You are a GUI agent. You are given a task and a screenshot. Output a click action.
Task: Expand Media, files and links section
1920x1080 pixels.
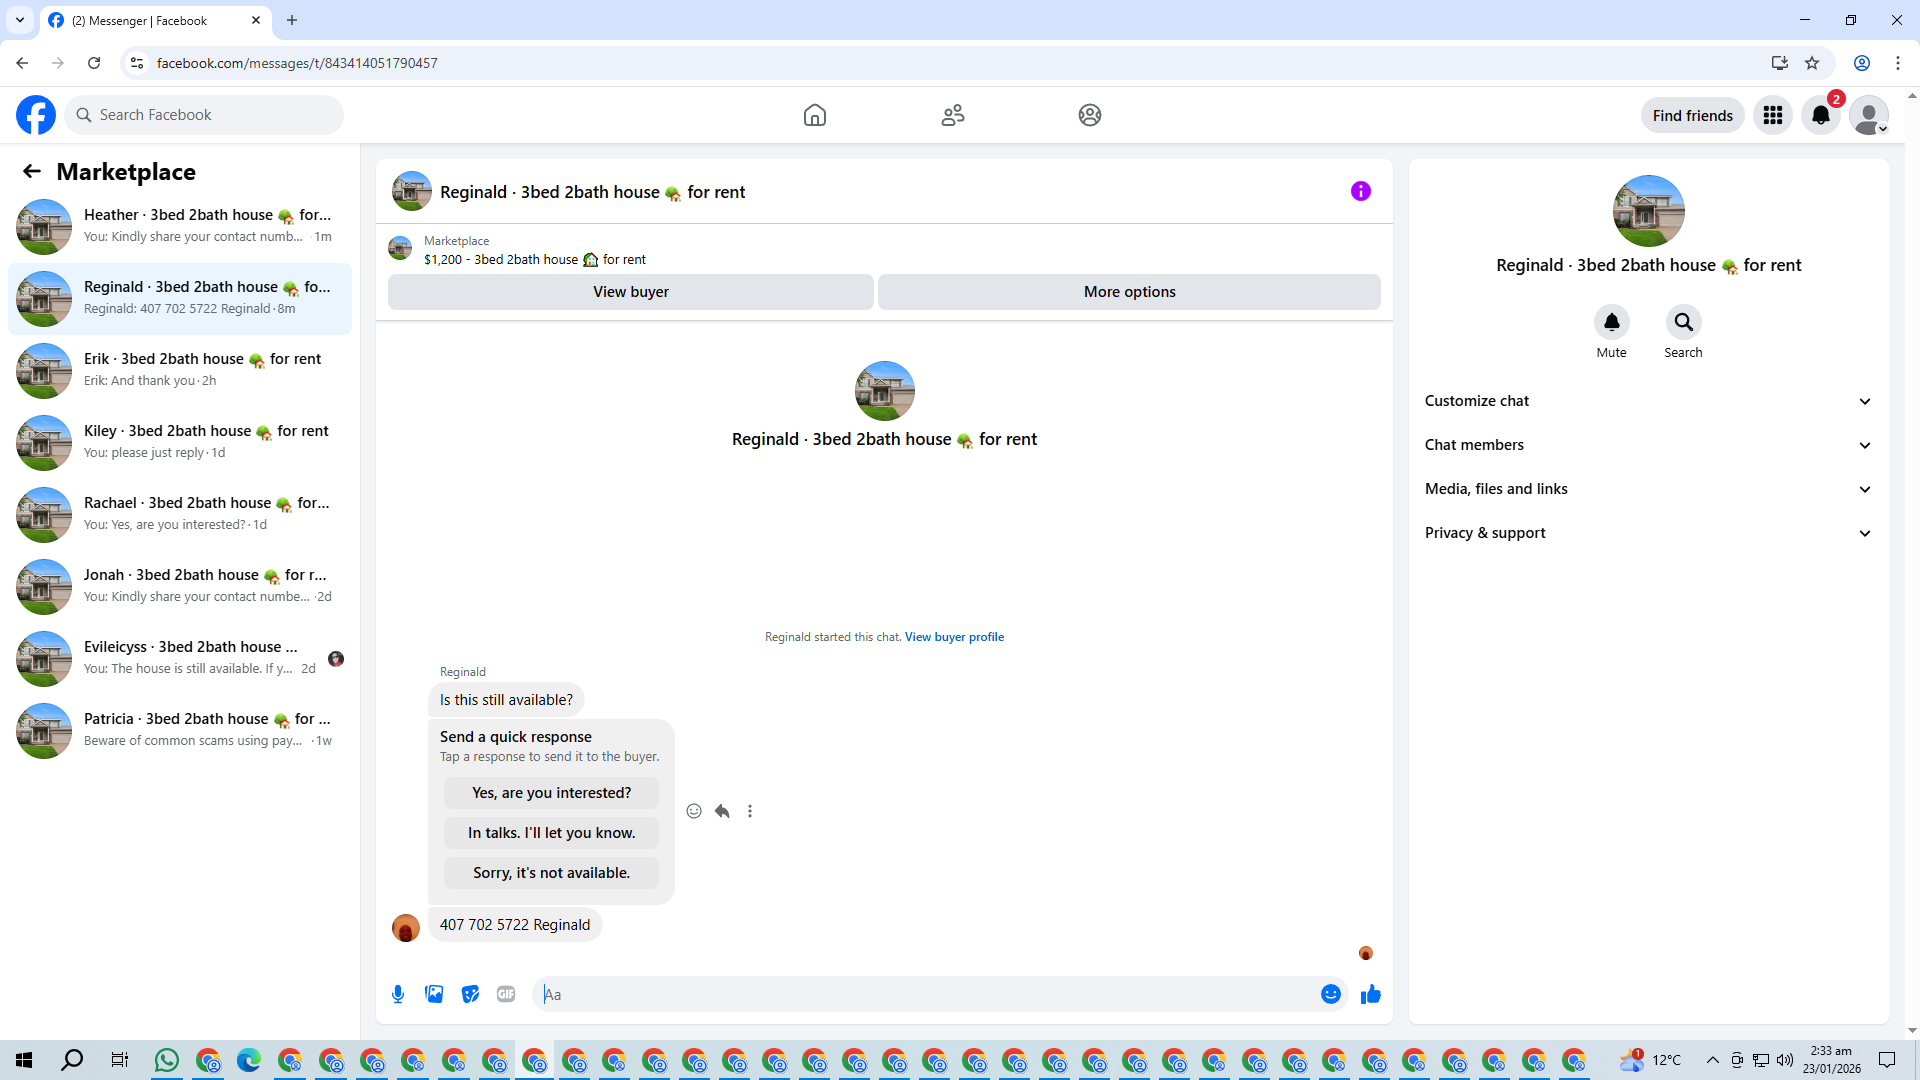1648,489
